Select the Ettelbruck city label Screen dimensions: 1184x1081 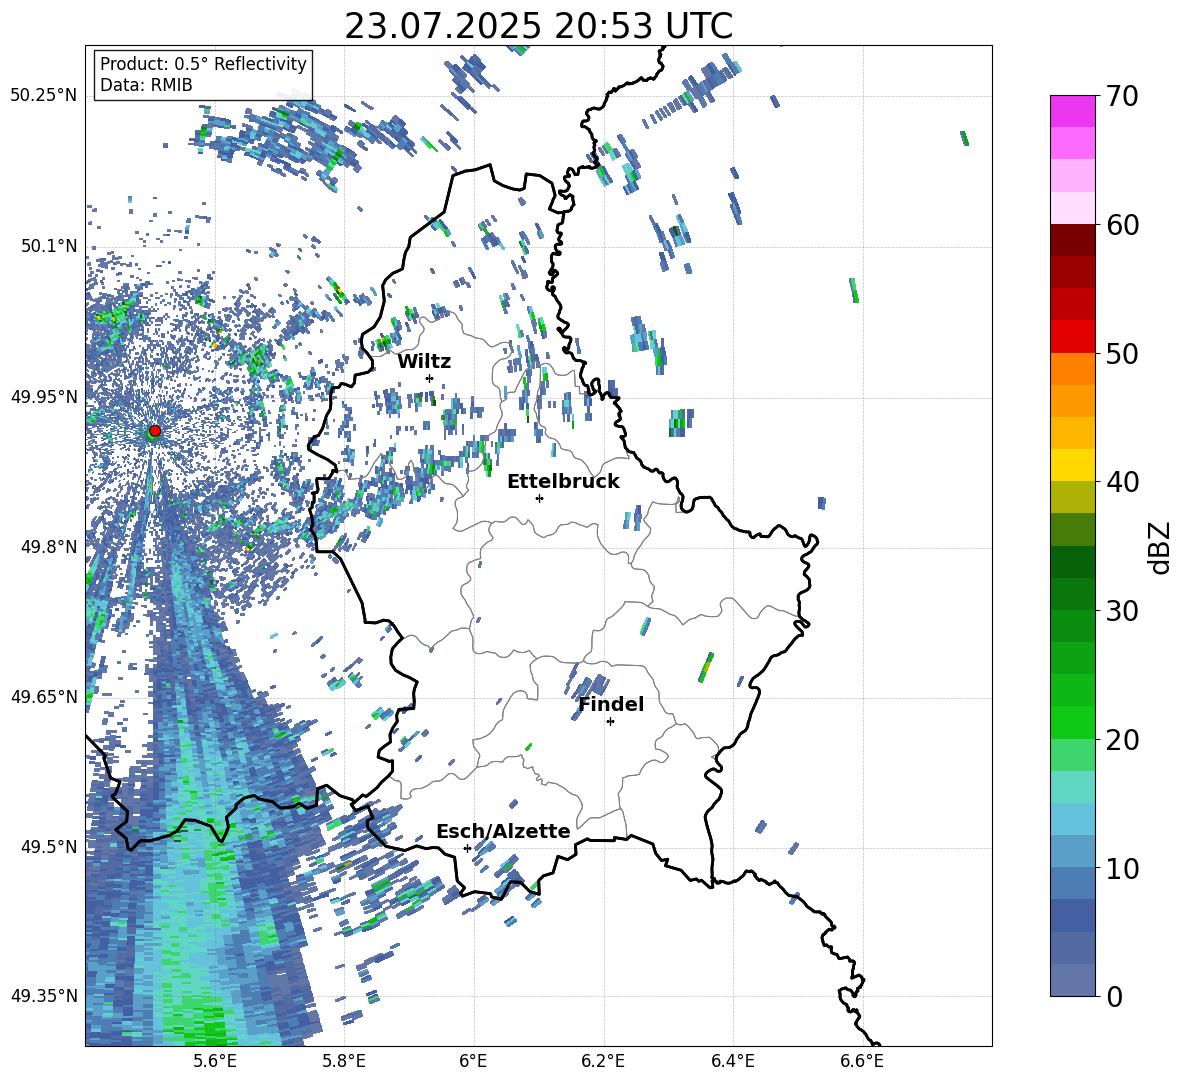(563, 482)
